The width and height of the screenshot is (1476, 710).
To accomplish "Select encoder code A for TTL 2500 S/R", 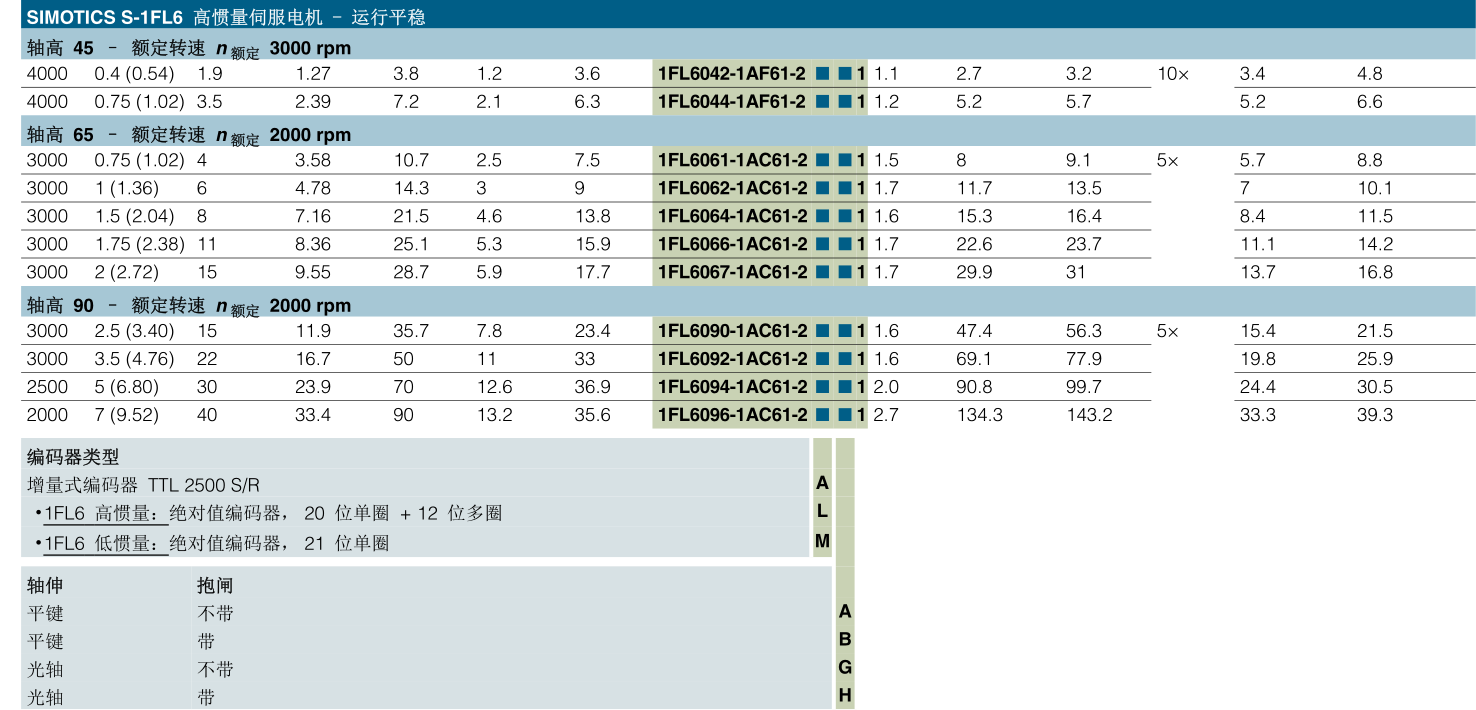I will pos(822,484).
